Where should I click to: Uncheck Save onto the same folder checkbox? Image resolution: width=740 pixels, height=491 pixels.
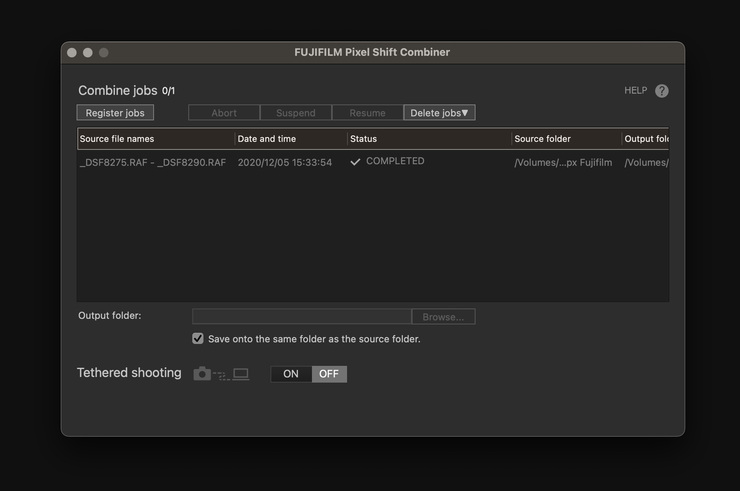(198, 339)
